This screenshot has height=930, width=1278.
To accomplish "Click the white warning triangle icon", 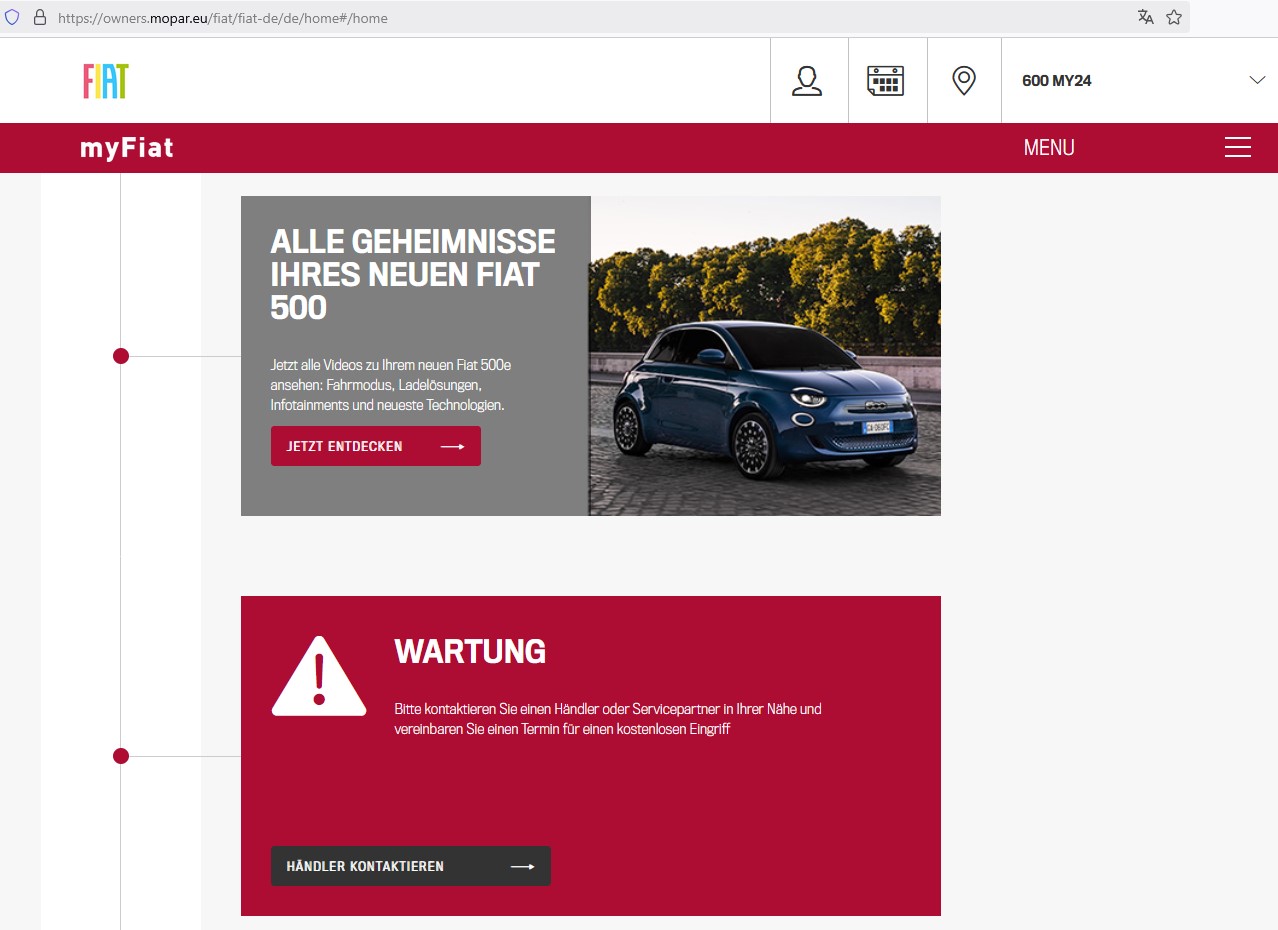I will click(x=319, y=677).
